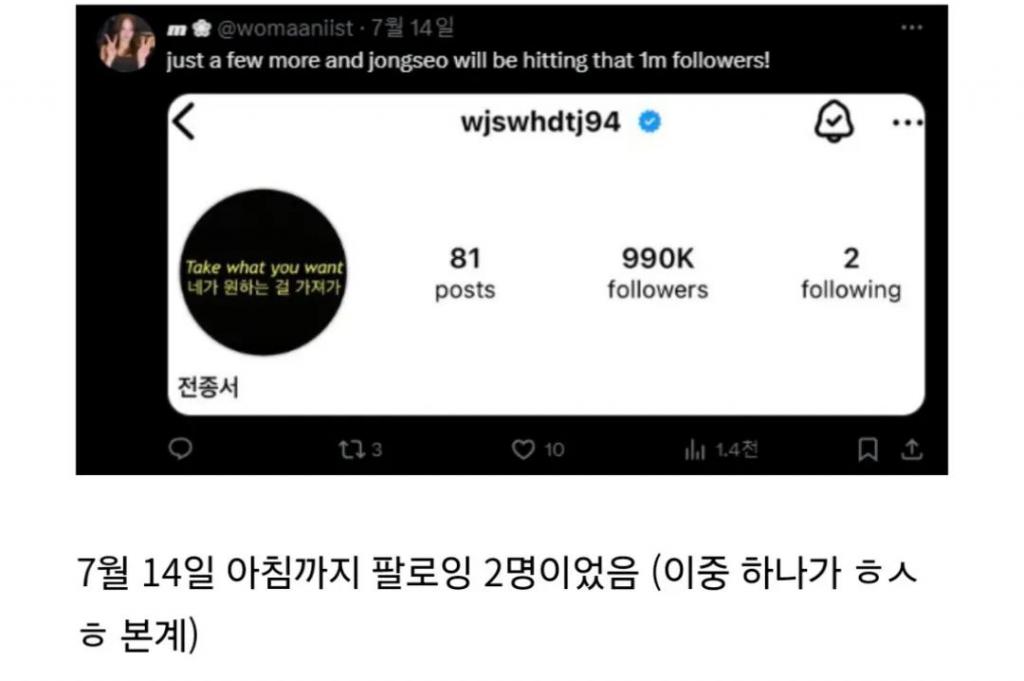This screenshot has width=1024, height=681.
Task: Click the wjswhdtj94 username heading
Action: point(540,122)
